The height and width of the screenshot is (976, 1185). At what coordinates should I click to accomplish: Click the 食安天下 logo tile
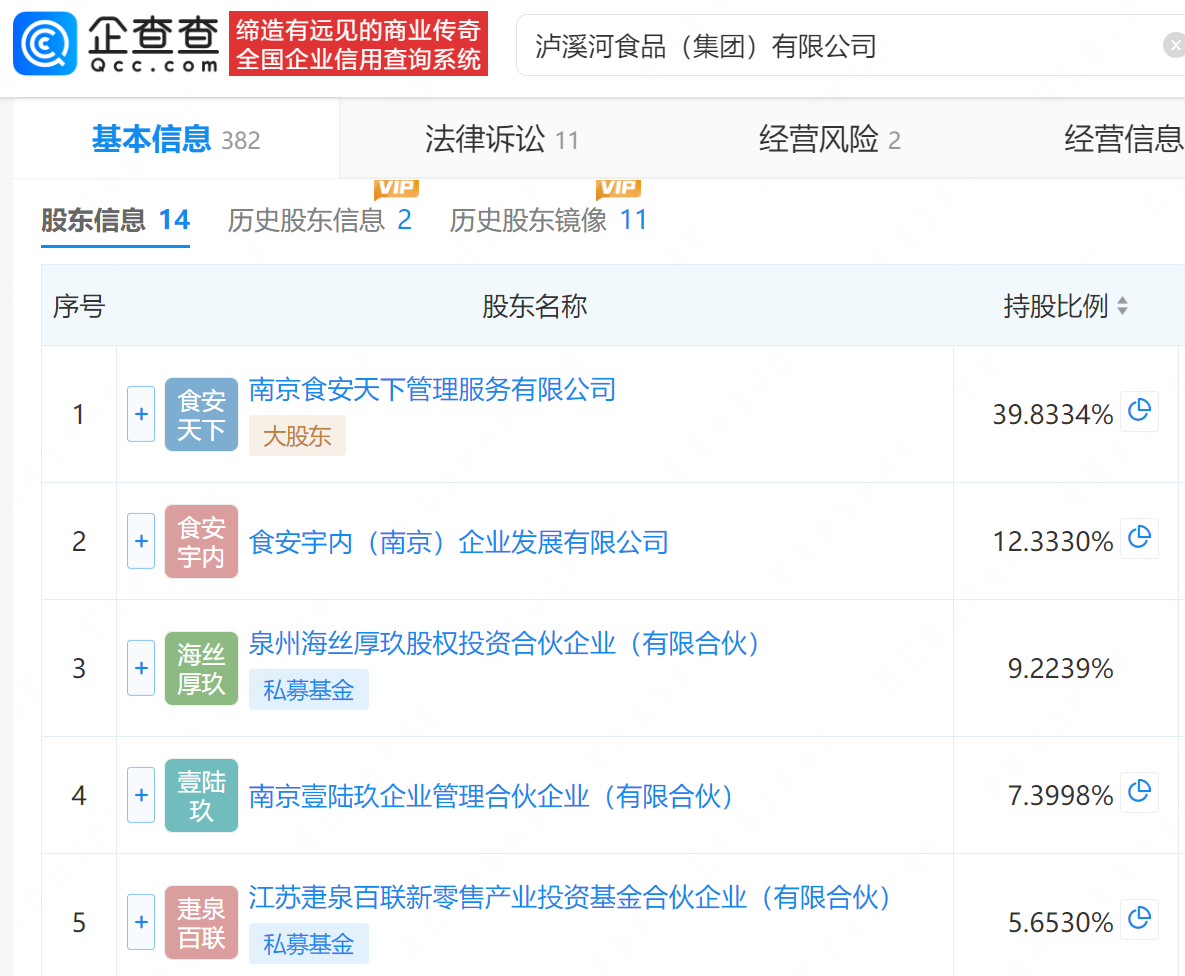202,414
